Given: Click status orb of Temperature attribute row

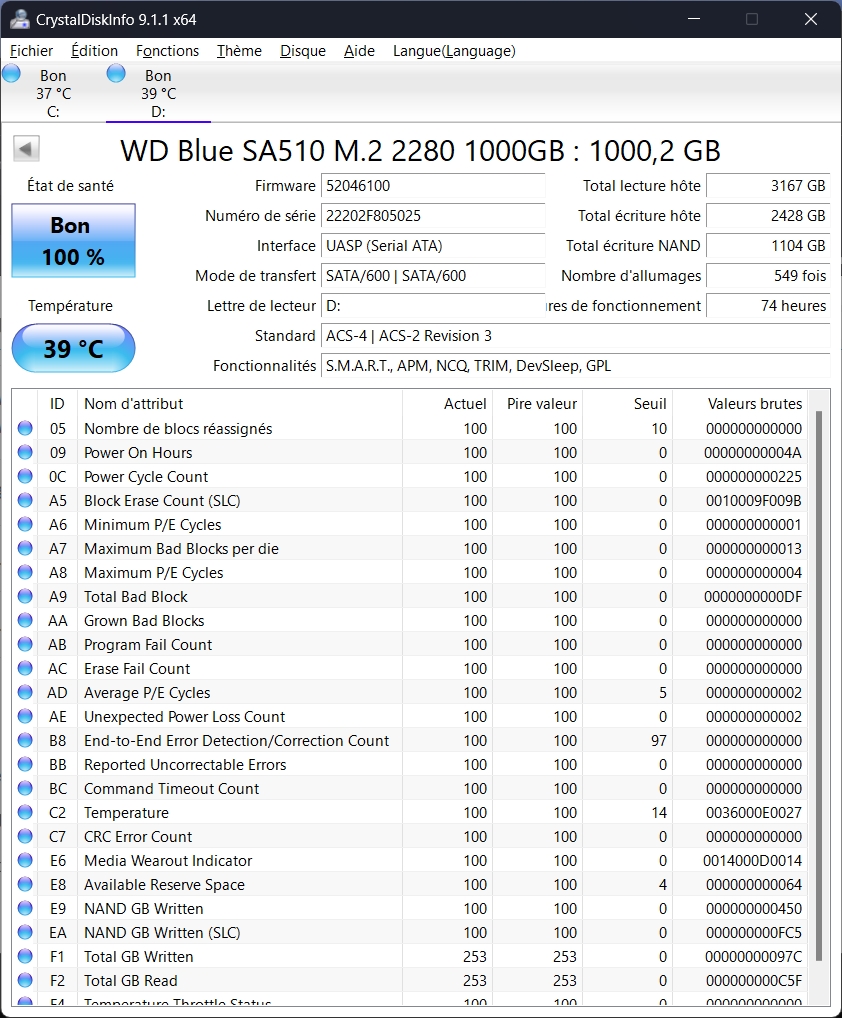Looking at the screenshot, I should (x=25, y=813).
